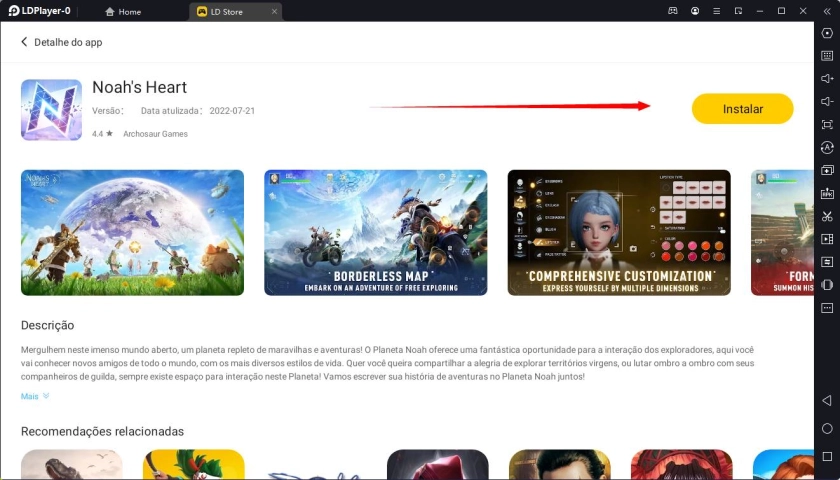840x480 pixels.
Task: Open the keyboard mapping sidebar icon
Action: 827,56
